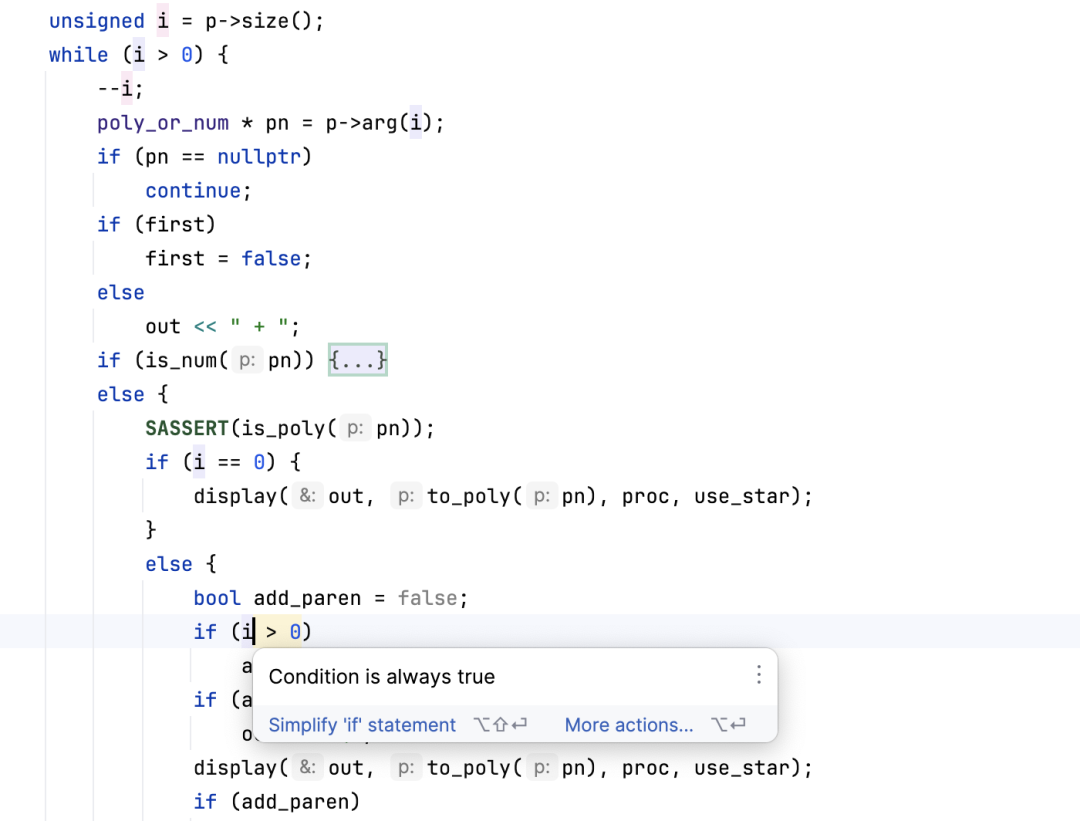This screenshot has height=821, width=1080.
Task: Click 'Condition is always true' message
Action: [x=382, y=677]
